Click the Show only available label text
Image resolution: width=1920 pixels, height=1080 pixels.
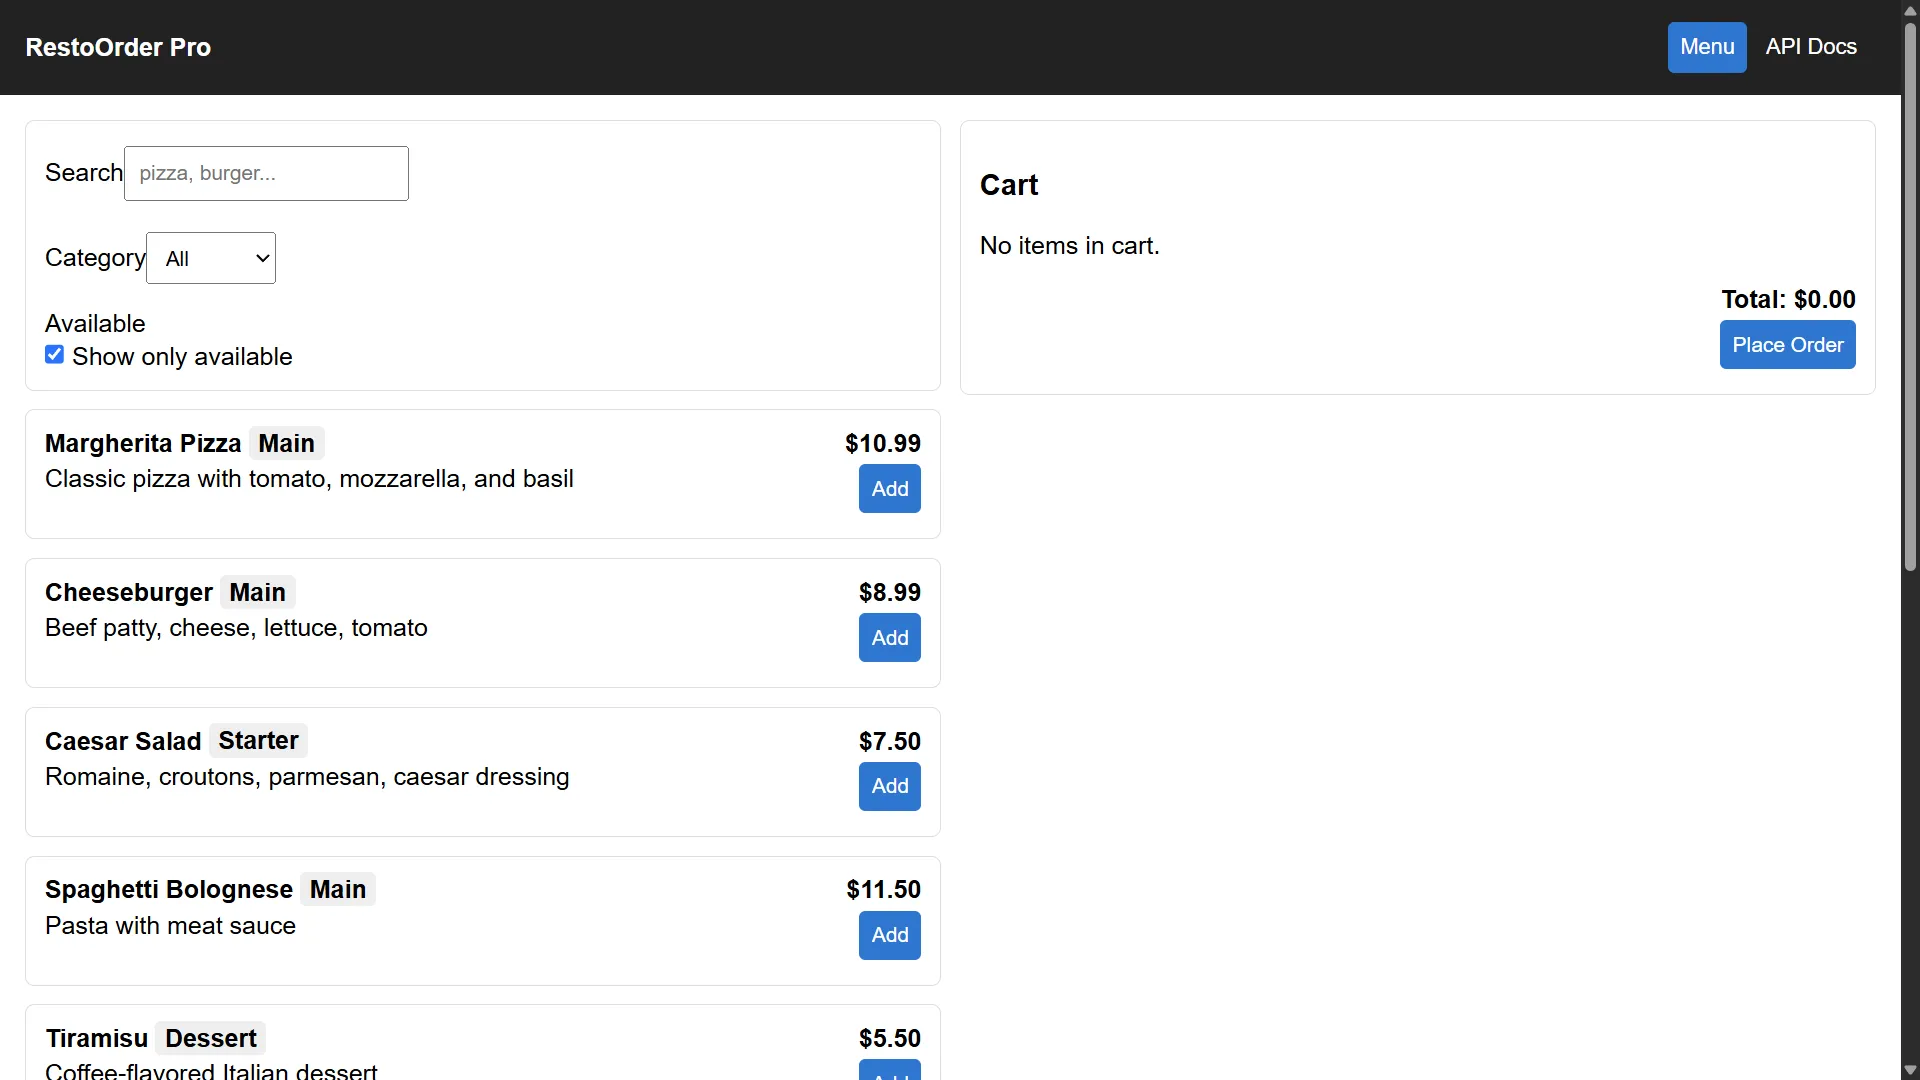click(182, 357)
